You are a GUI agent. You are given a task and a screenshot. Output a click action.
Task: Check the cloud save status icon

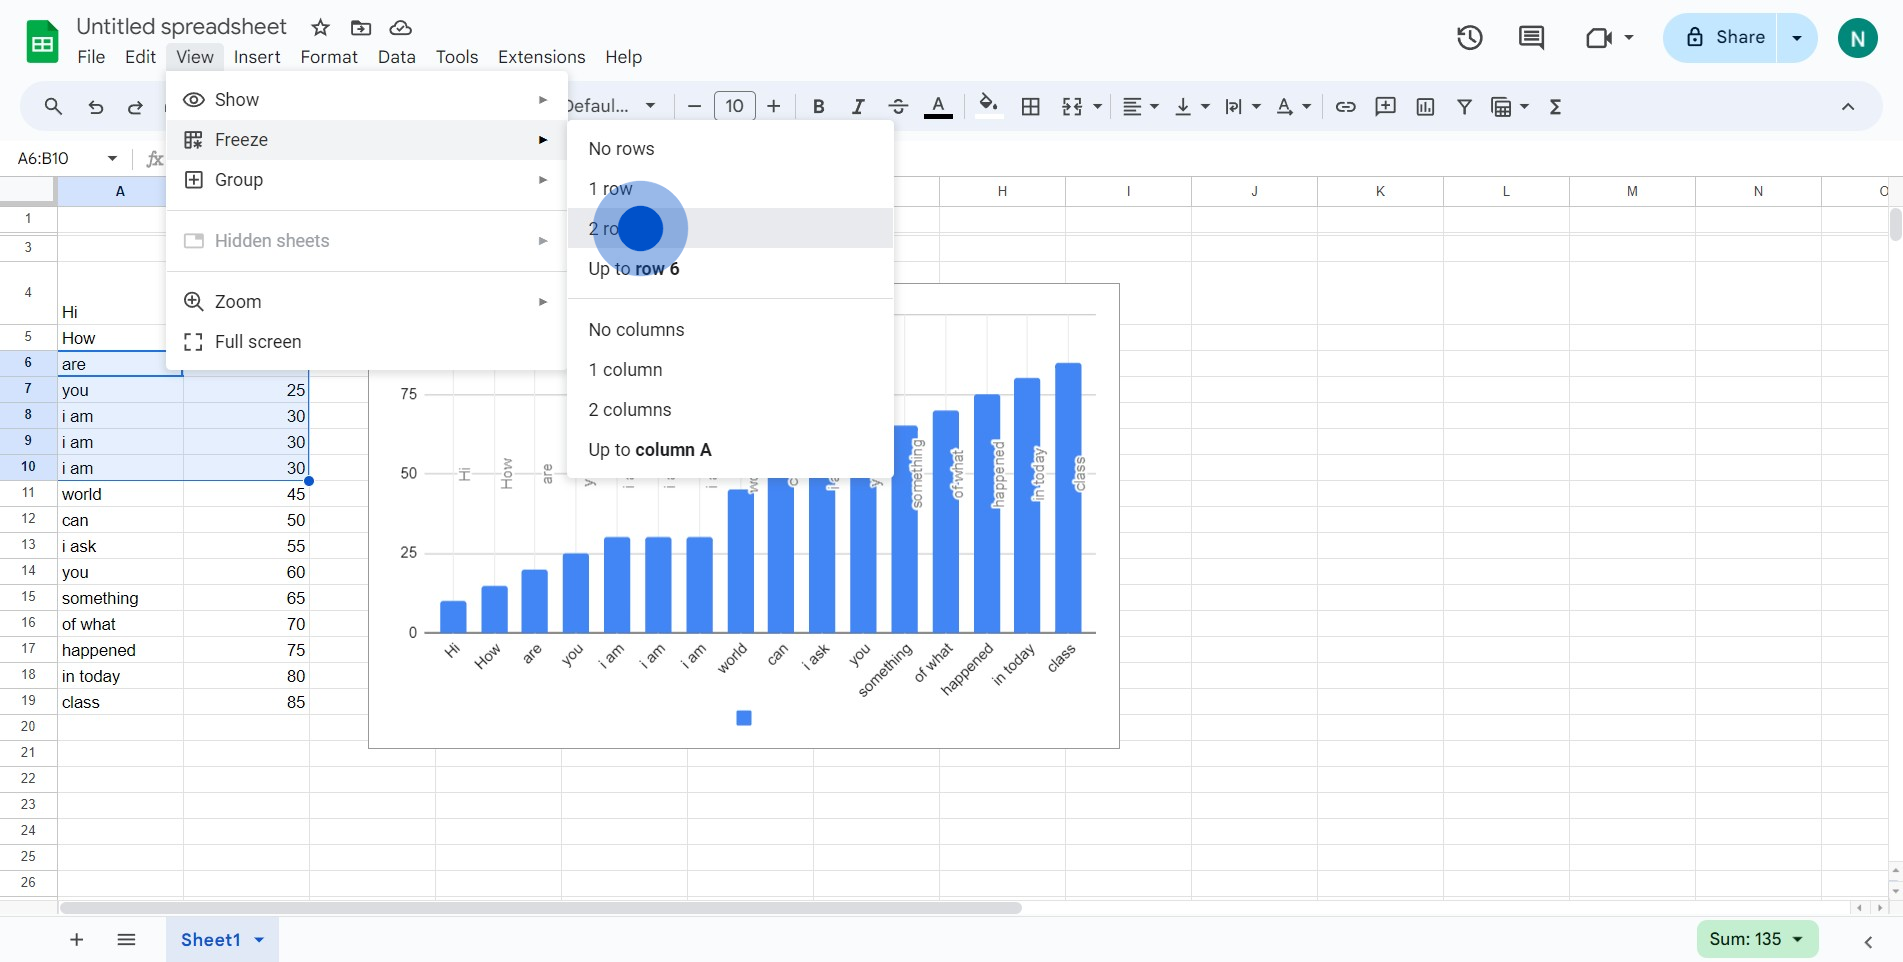point(400,28)
